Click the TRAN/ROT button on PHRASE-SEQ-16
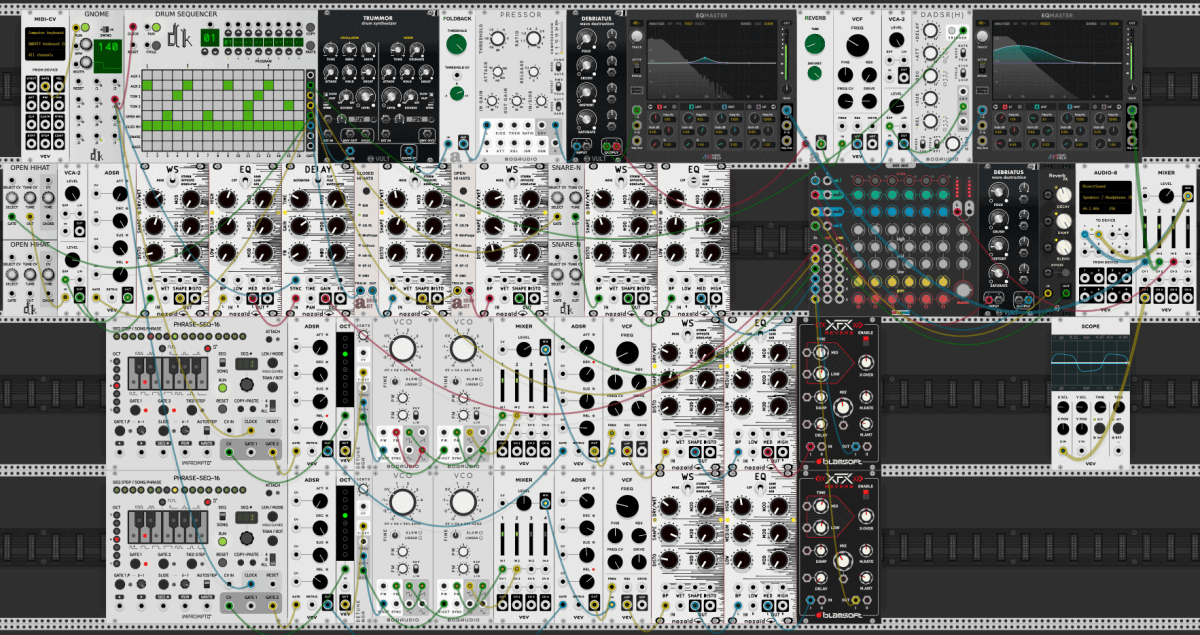Screen dimensions: 1200x635 pos(273,387)
